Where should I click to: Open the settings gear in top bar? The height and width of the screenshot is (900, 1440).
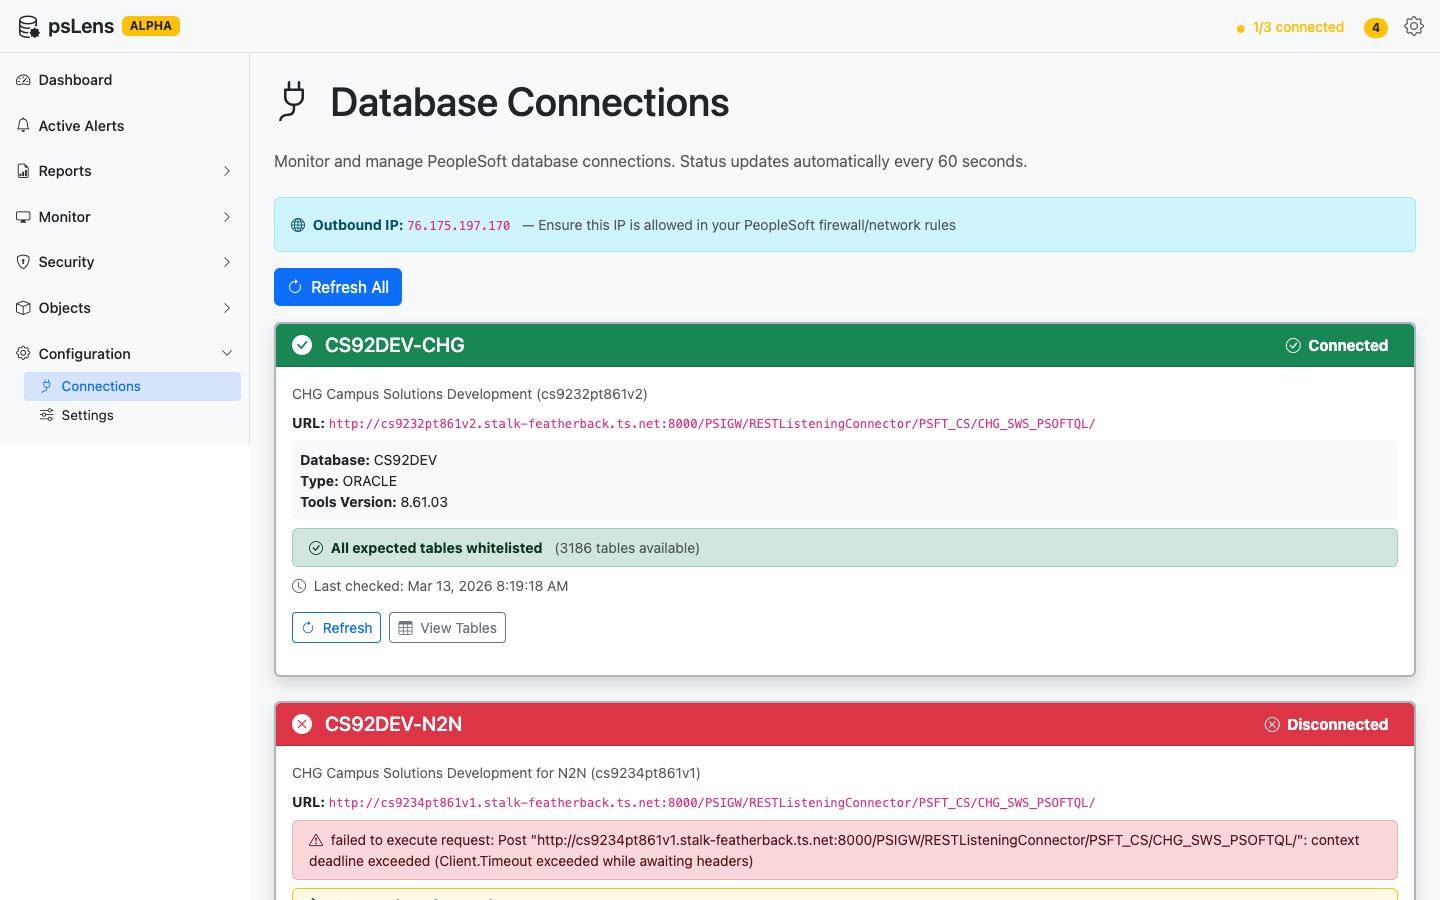(1413, 26)
